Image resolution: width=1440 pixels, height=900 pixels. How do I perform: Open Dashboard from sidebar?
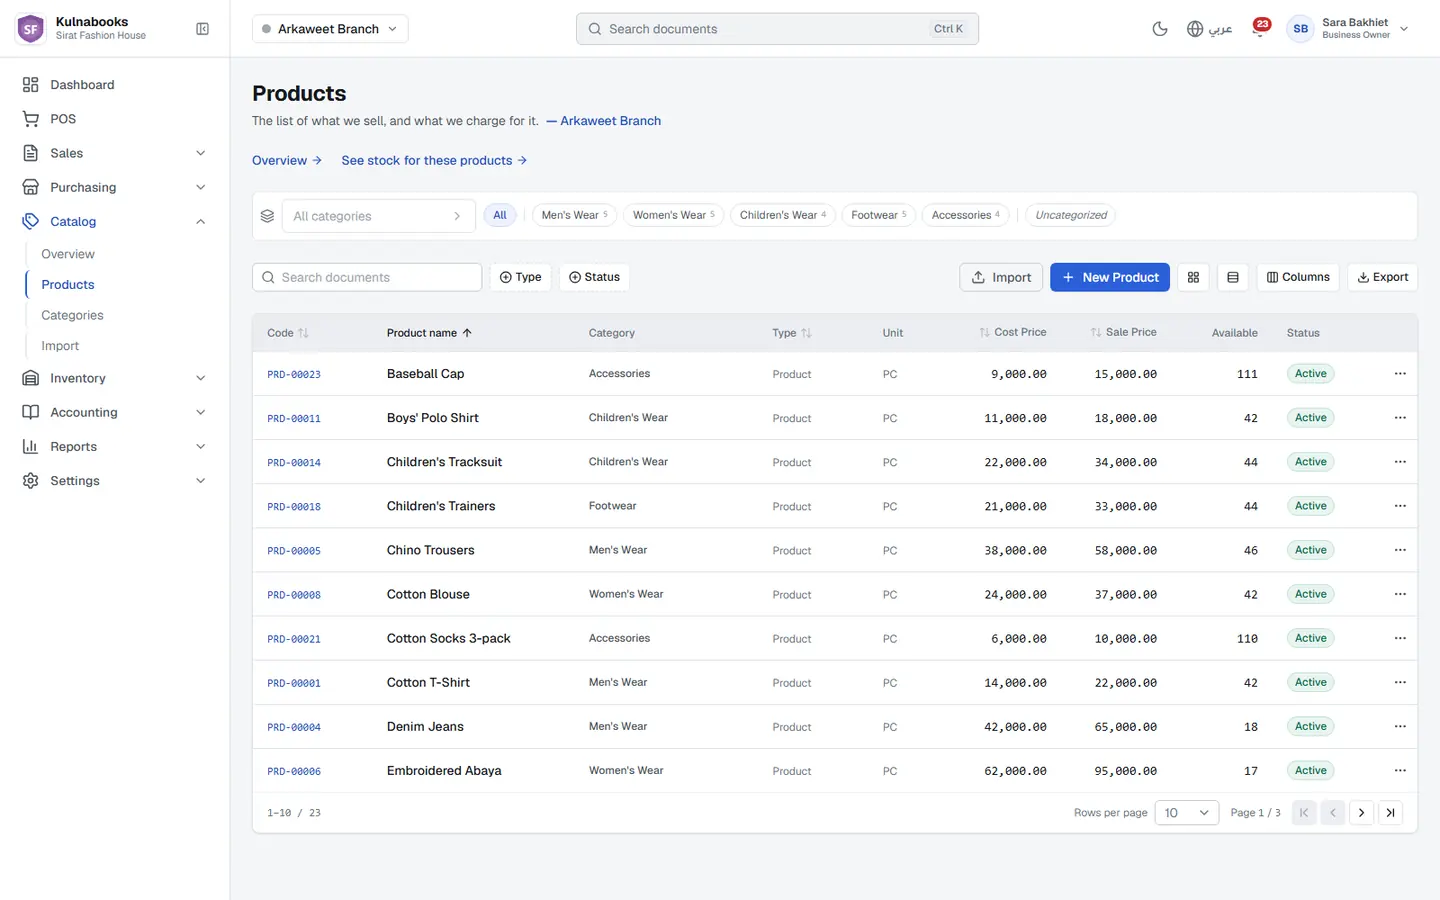[x=115, y=85]
